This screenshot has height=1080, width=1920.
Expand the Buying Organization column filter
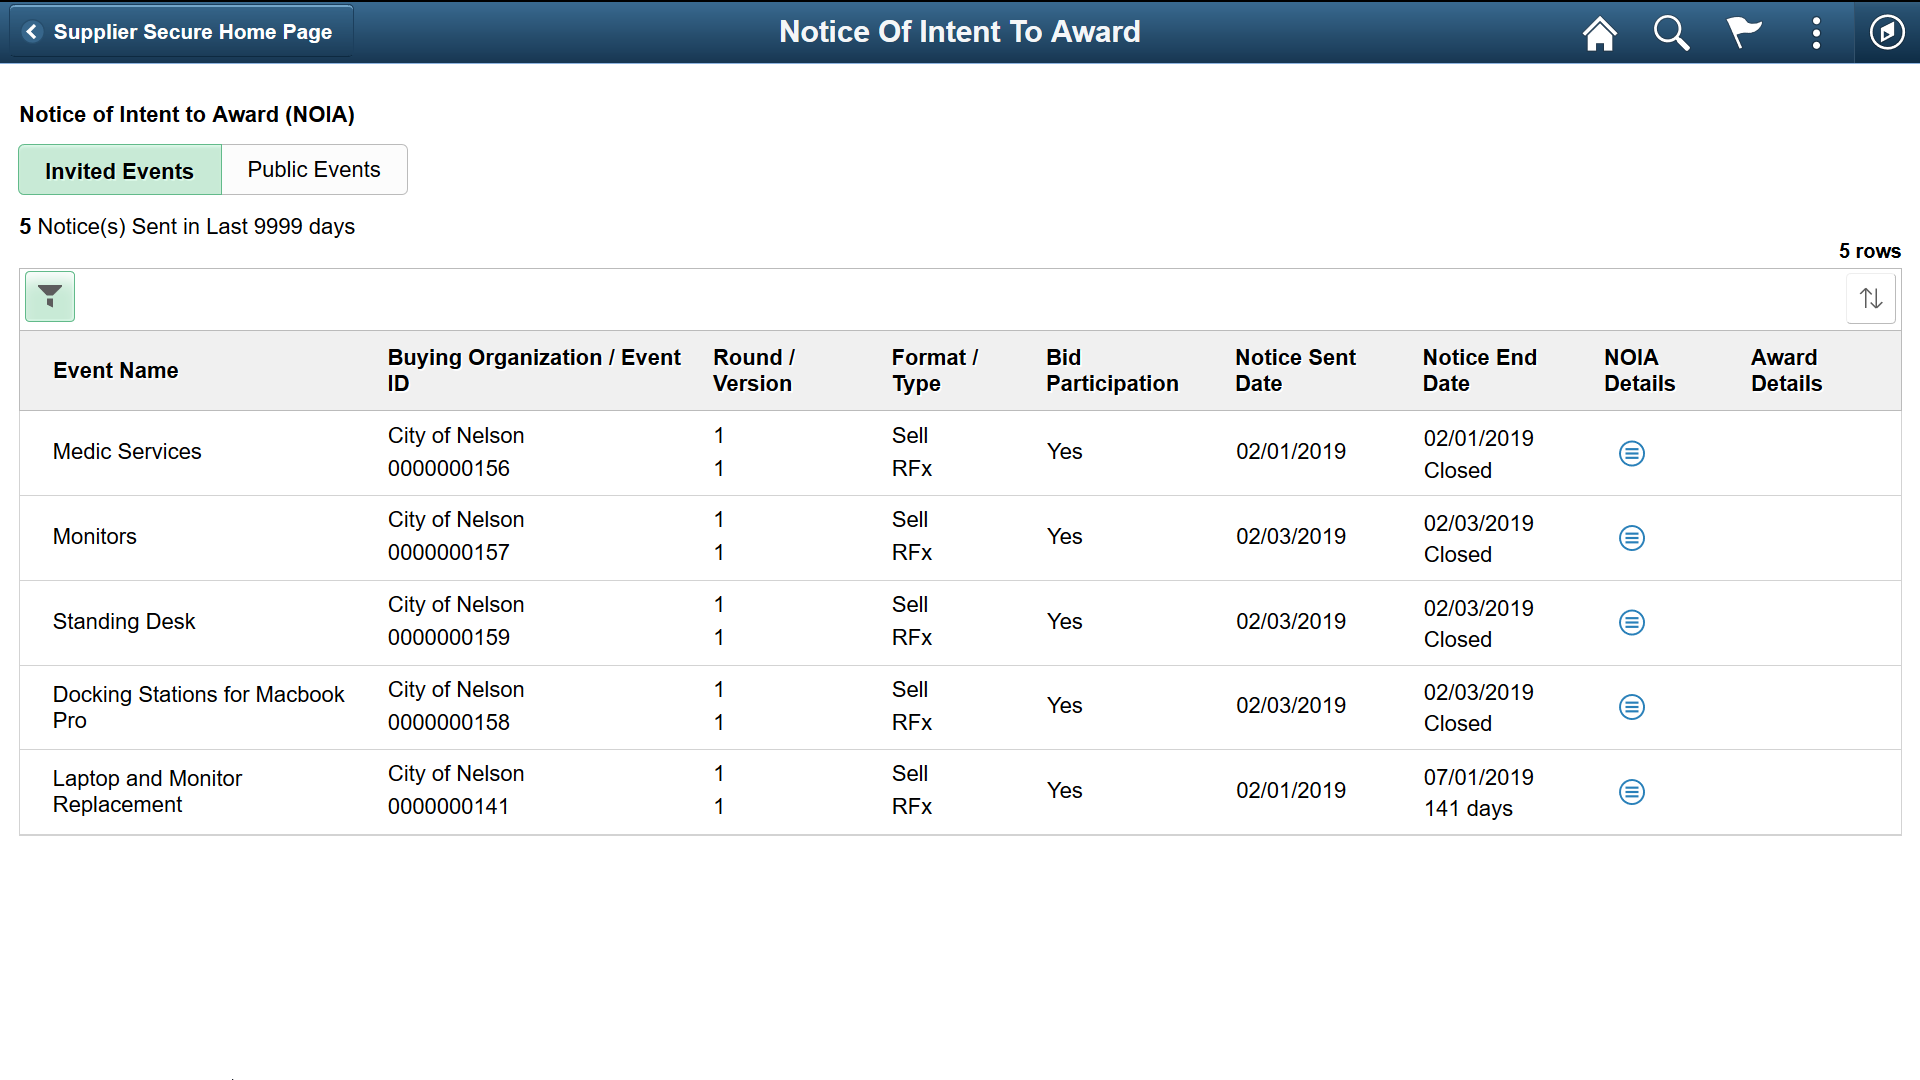[49, 295]
